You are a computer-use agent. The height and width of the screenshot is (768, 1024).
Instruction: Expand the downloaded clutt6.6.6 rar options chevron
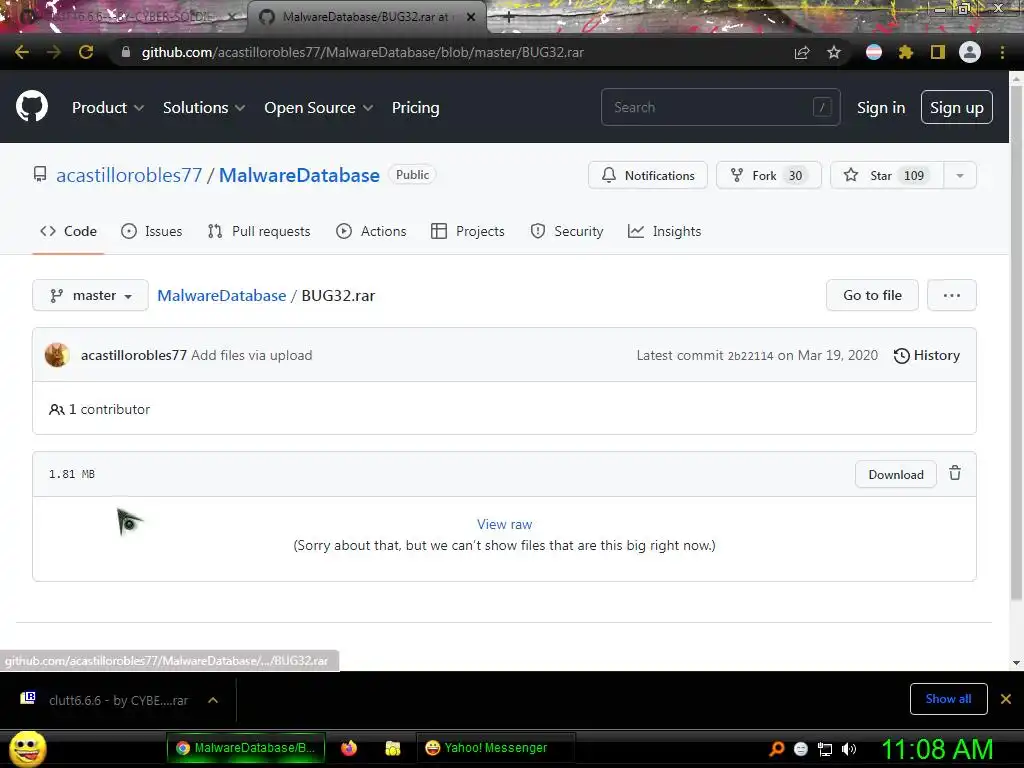(213, 700)
